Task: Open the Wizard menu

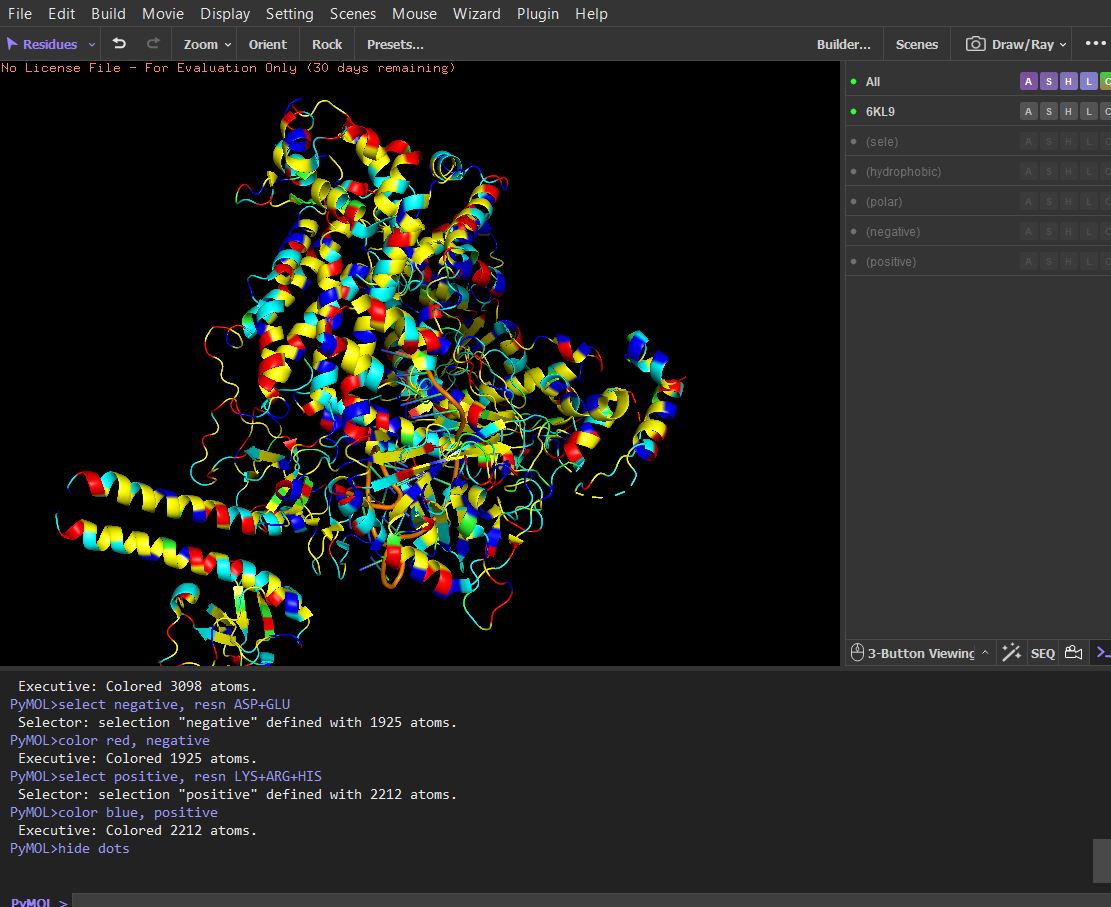Action: click(477, 14)
